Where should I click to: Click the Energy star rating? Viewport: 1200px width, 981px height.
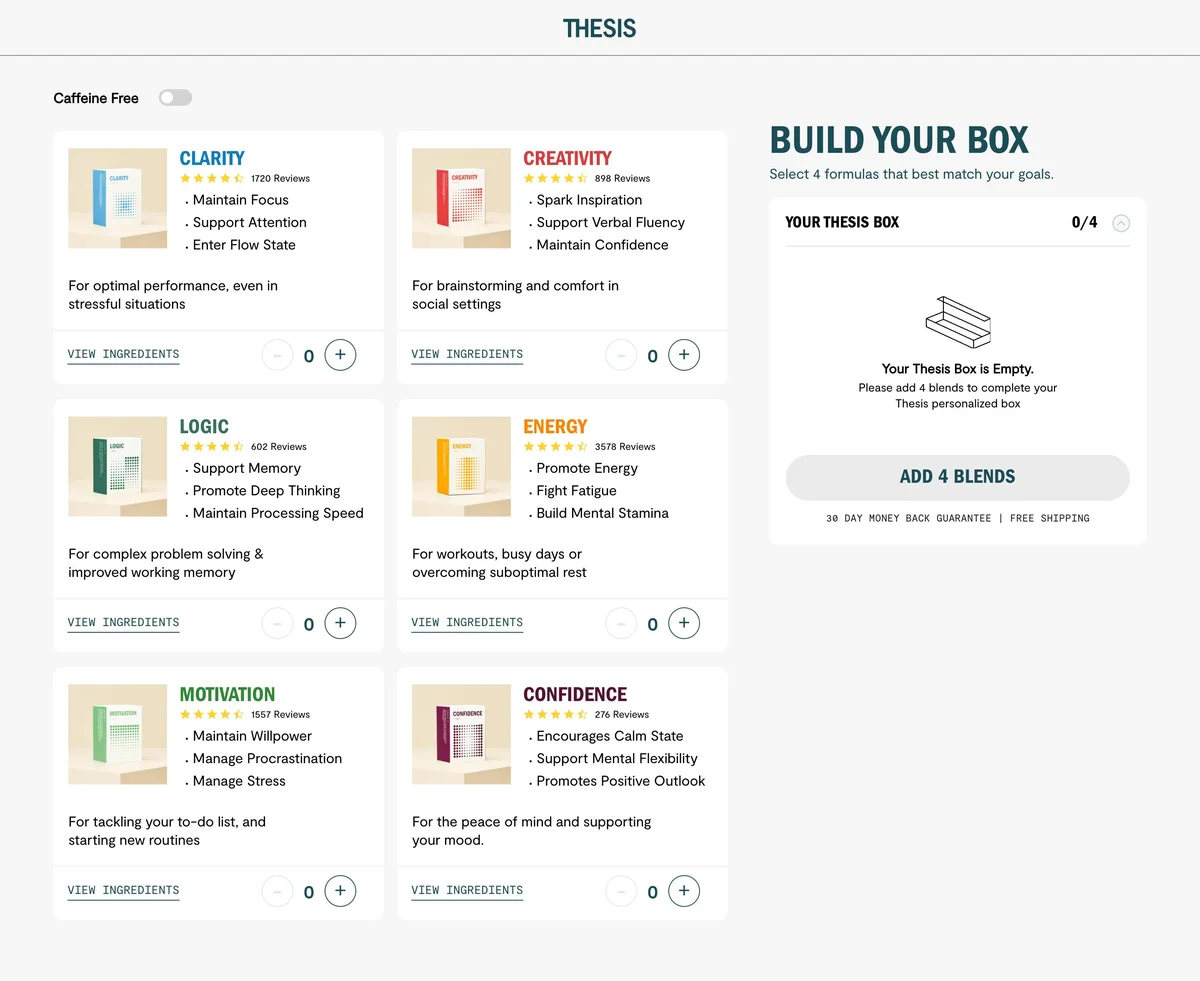click(x=556, y=446)
